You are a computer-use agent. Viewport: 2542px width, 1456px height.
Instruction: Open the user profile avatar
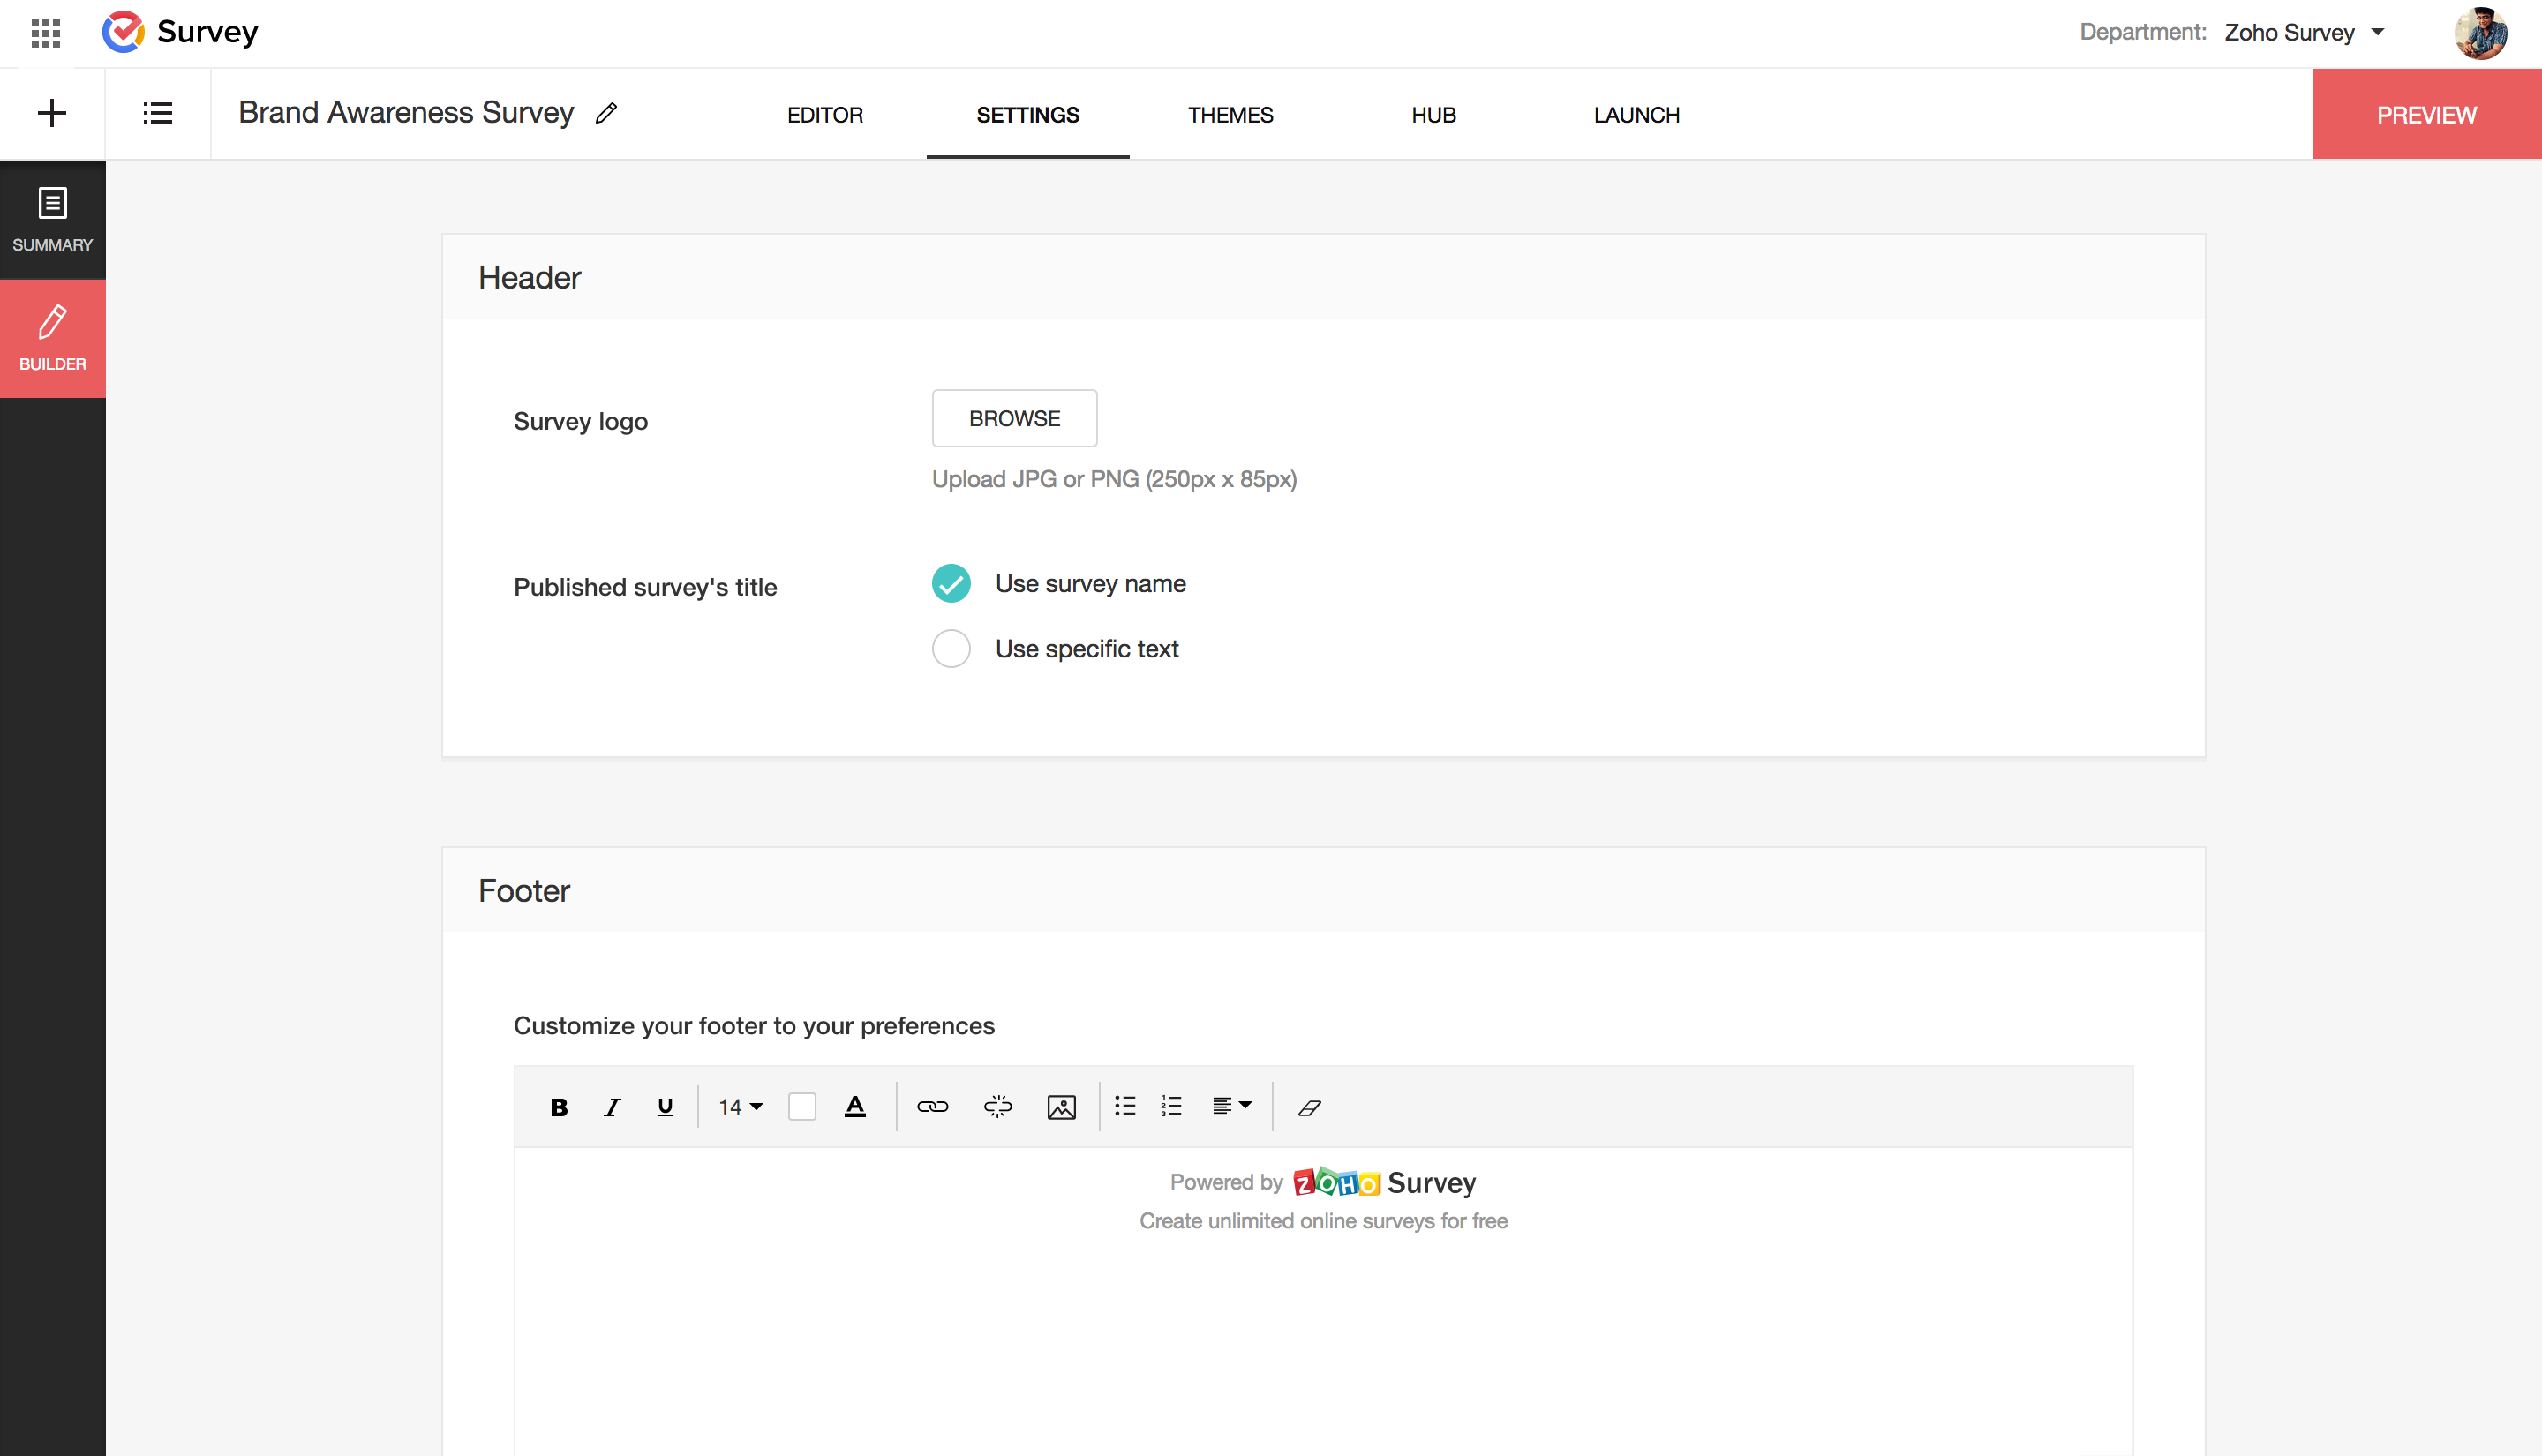(2481, 33)
